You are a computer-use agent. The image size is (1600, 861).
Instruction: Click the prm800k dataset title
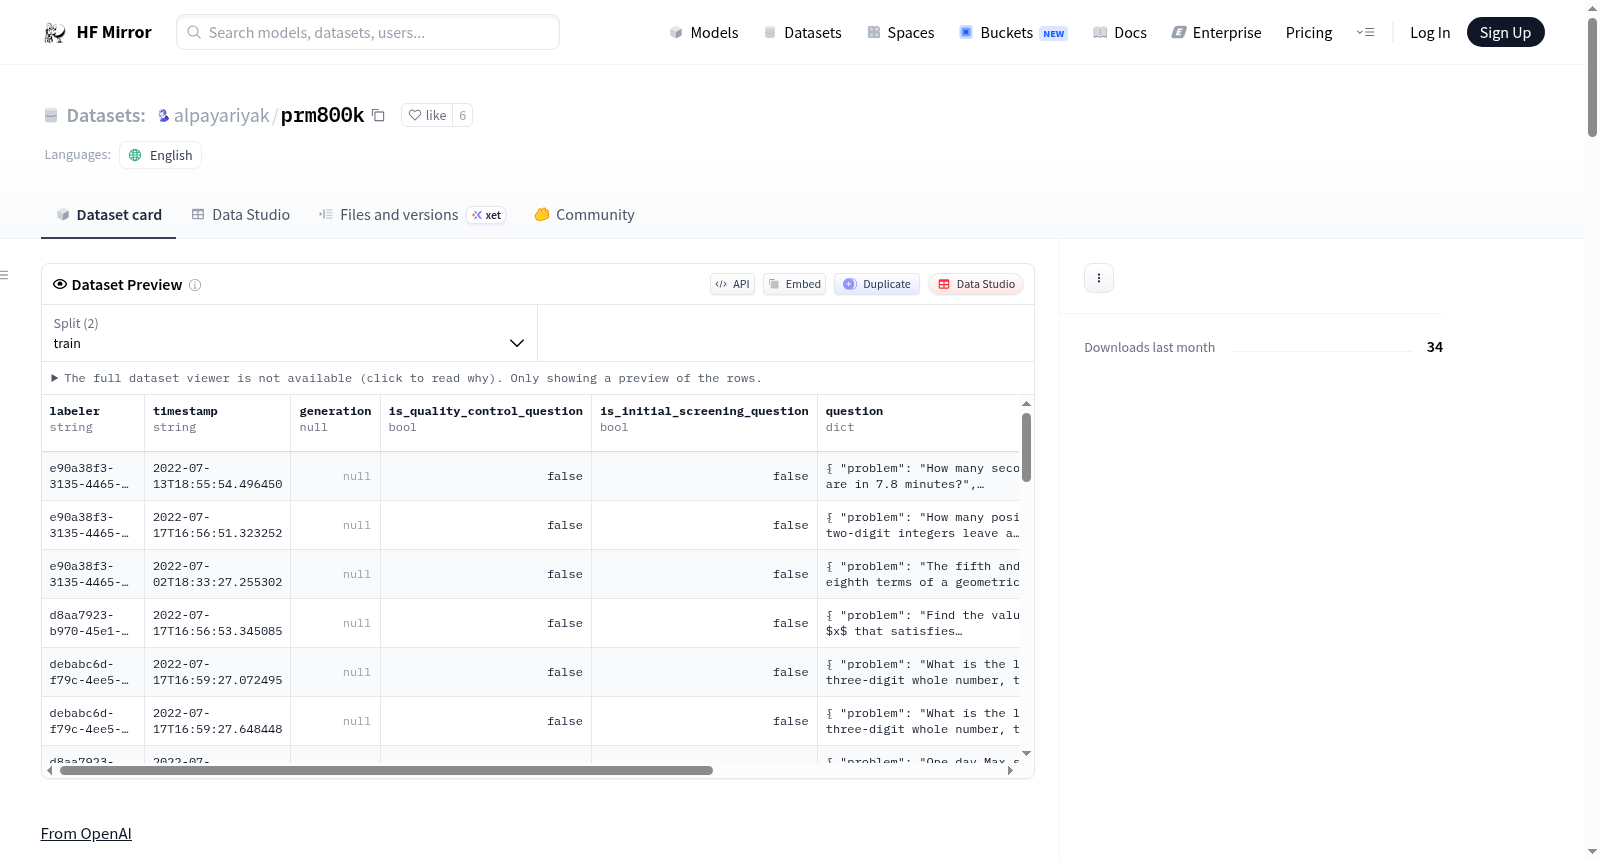point(322,115)
